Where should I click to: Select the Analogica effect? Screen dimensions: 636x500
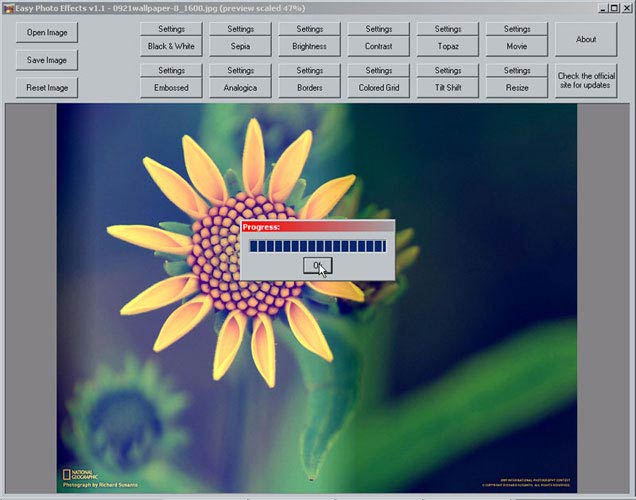(x=240, y=88)
